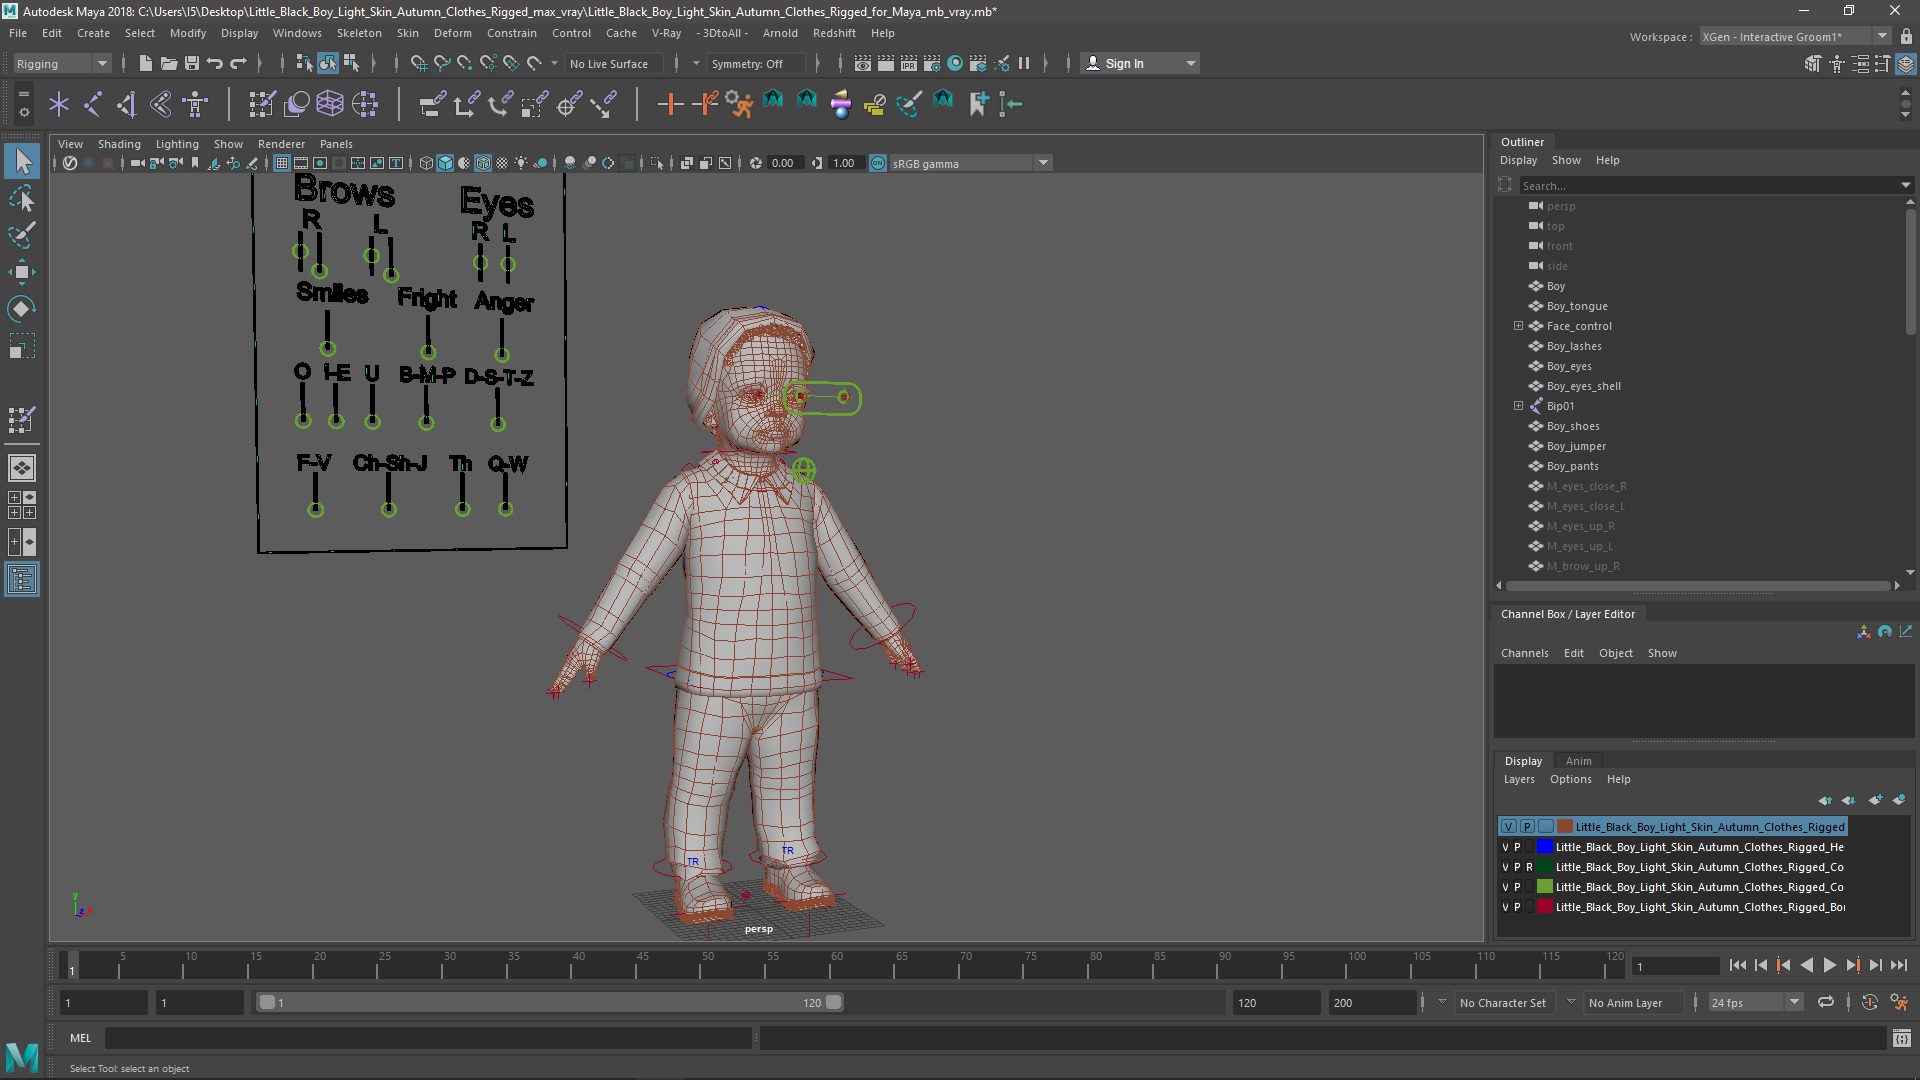Viewport: 1920px width, 1080px height.
Task: Click the Create Locator shelf icon
Action: click(x=59, y=104)
